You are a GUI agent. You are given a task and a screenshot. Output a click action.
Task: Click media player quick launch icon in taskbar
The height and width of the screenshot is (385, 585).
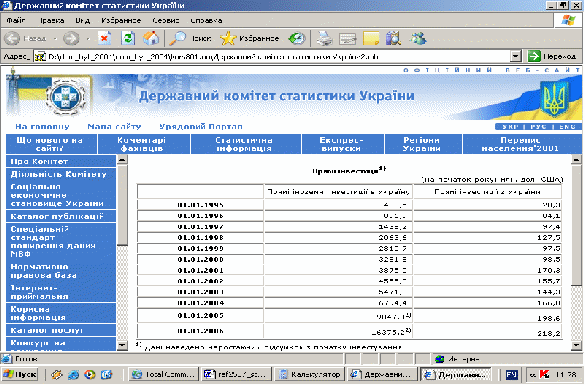click(x=90, y=374)
